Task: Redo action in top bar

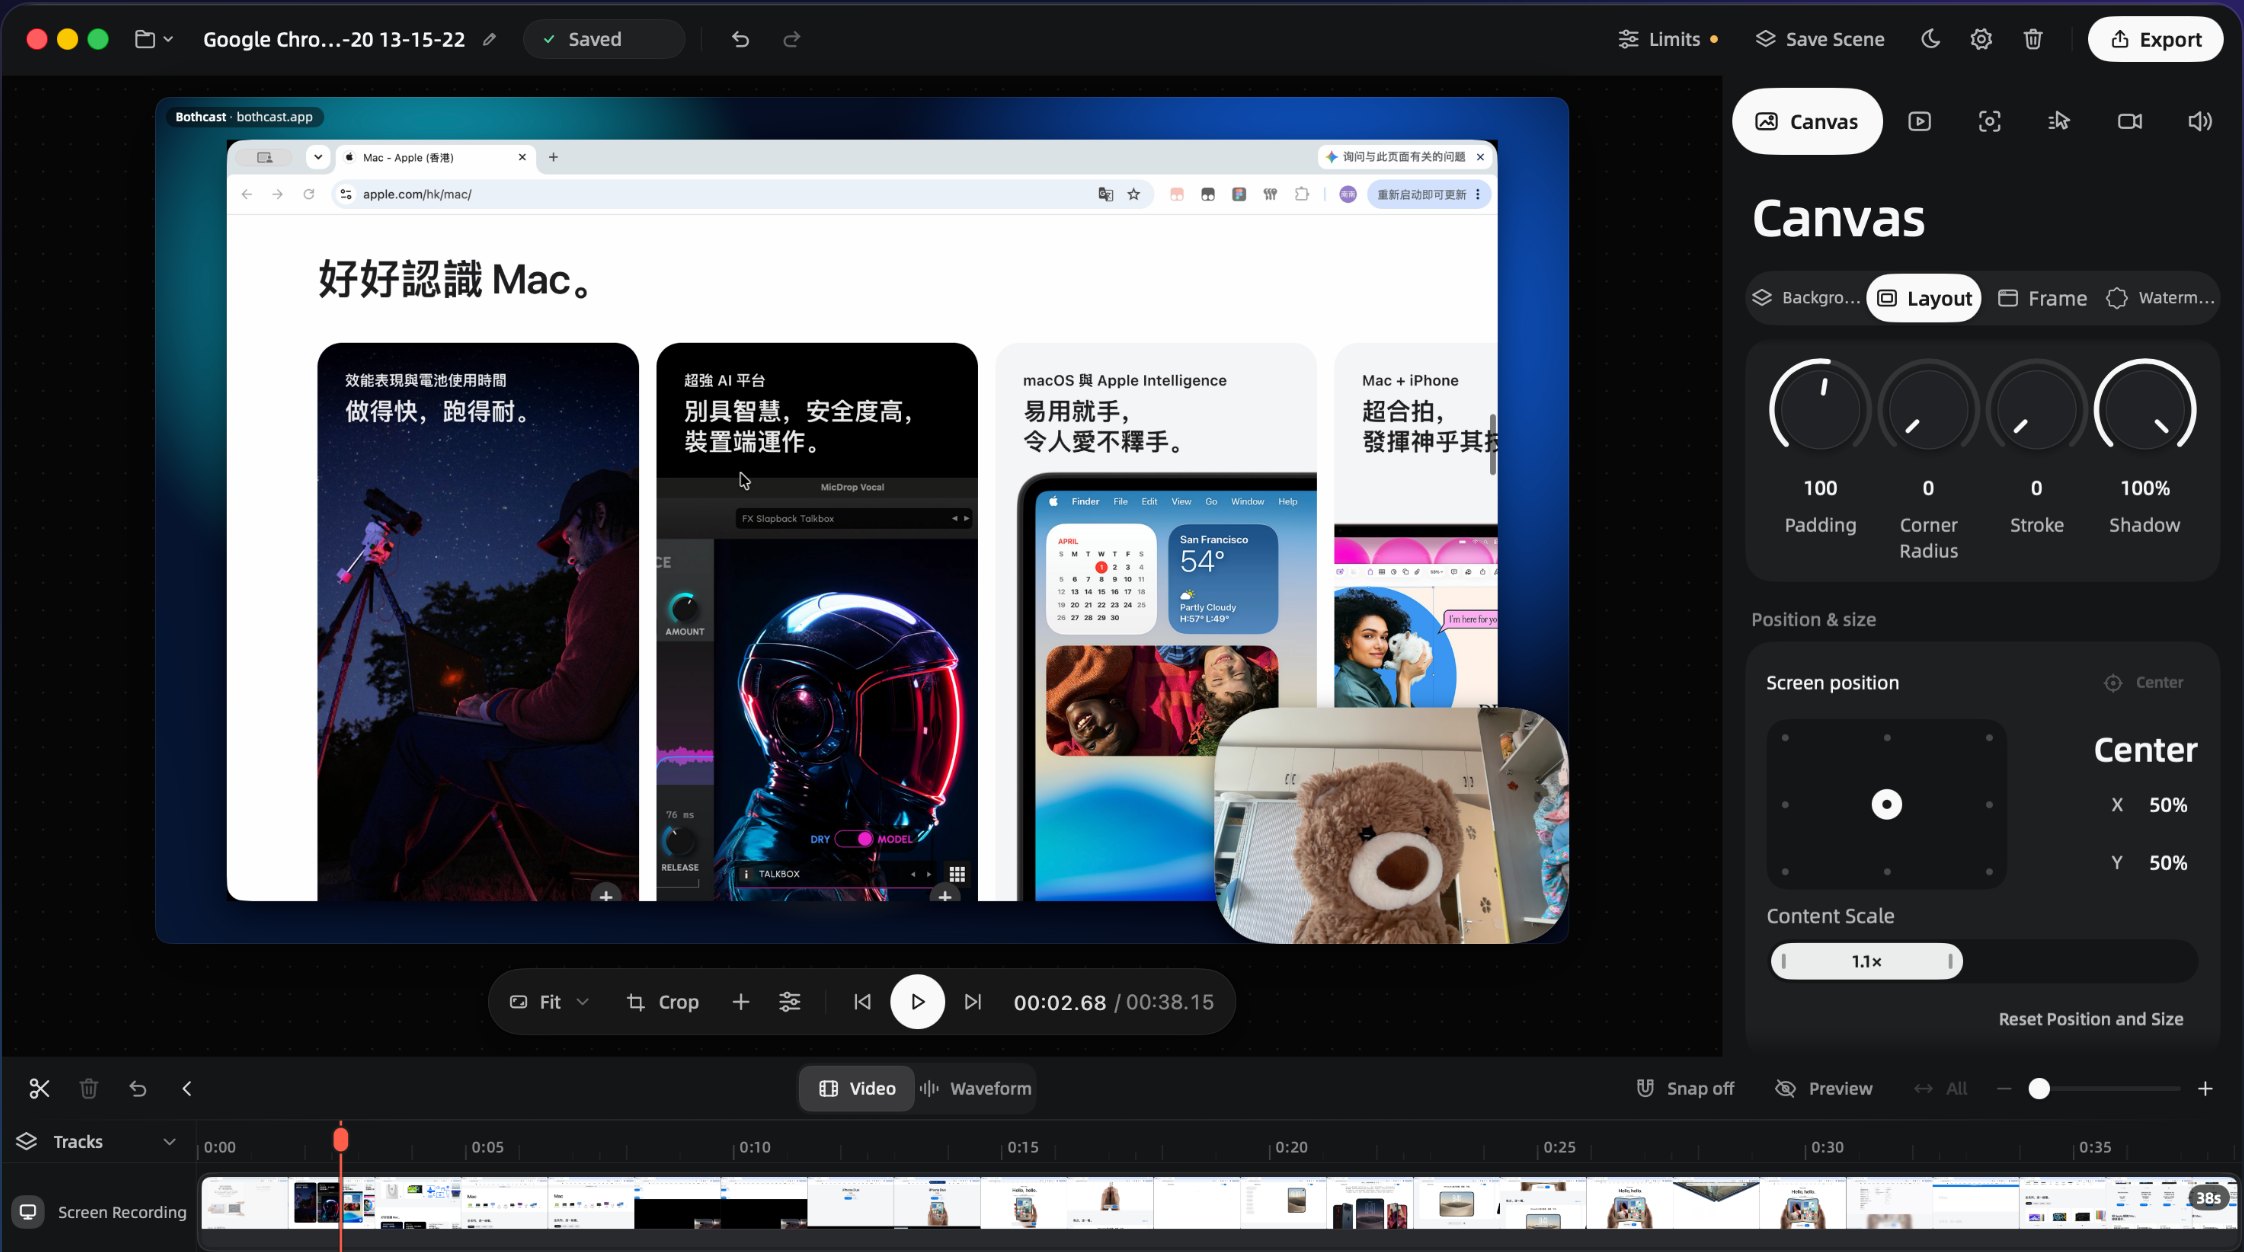Action: pos(791,39)
